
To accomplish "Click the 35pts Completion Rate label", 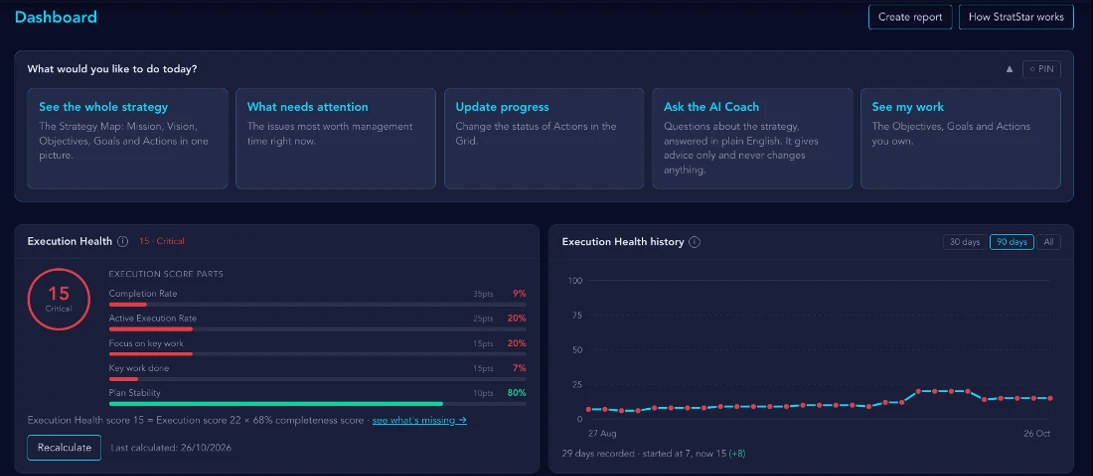I will coord(483,294).
